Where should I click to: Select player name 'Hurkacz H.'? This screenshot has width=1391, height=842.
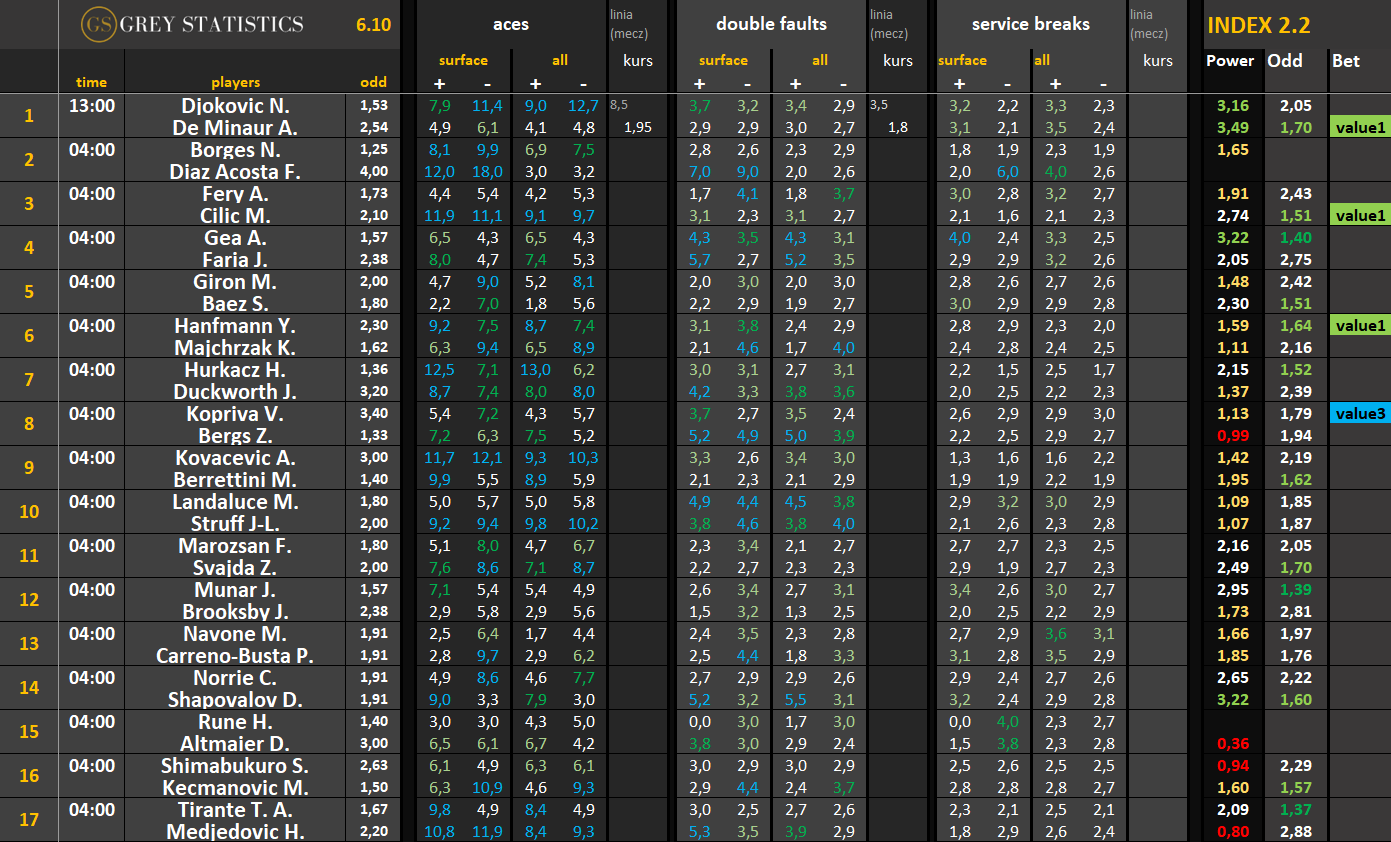236,370
